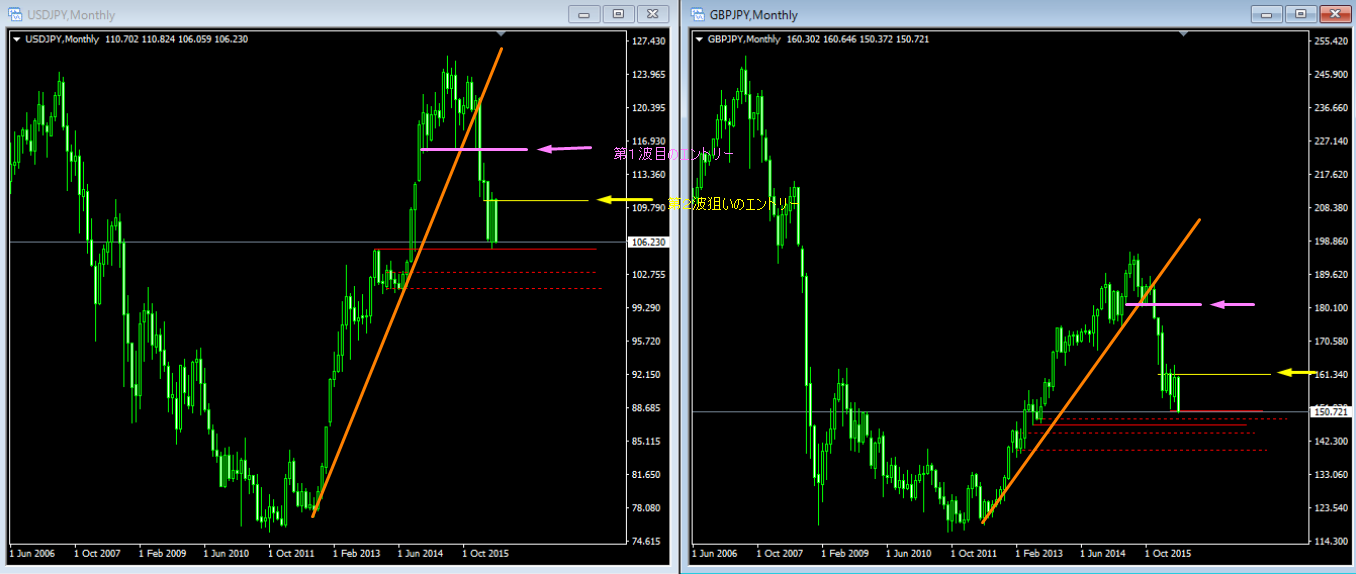
Task: Click the chart shift triangle on GBPJPY chart
Action: pos(1183,34)
